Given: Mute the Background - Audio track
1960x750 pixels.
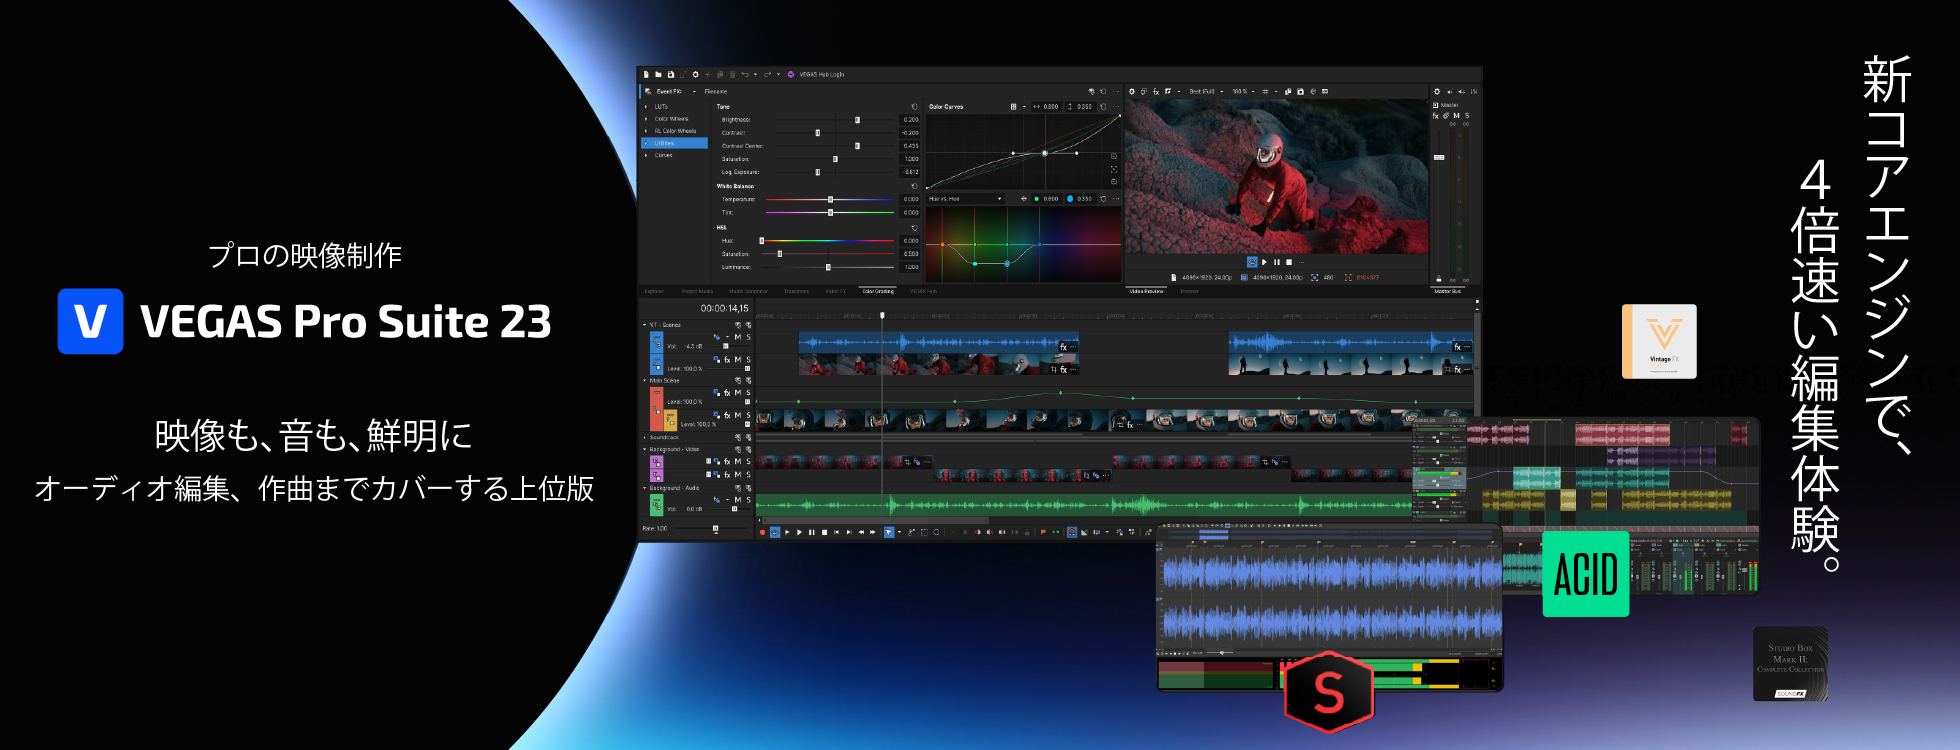Looking at the screenshot, I should pos(738,499).
